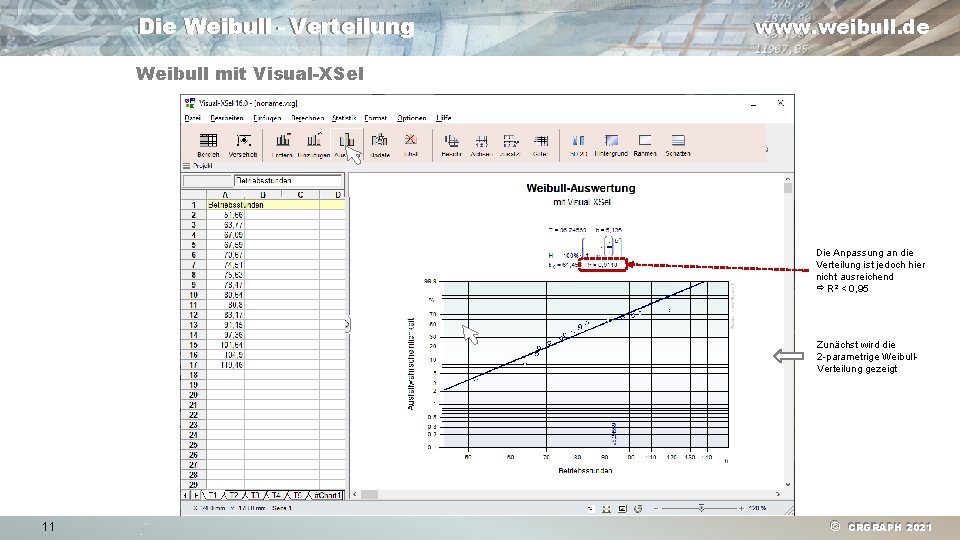Select column header B
This screenshot has height=540, width=960.
tap(263, 195)
